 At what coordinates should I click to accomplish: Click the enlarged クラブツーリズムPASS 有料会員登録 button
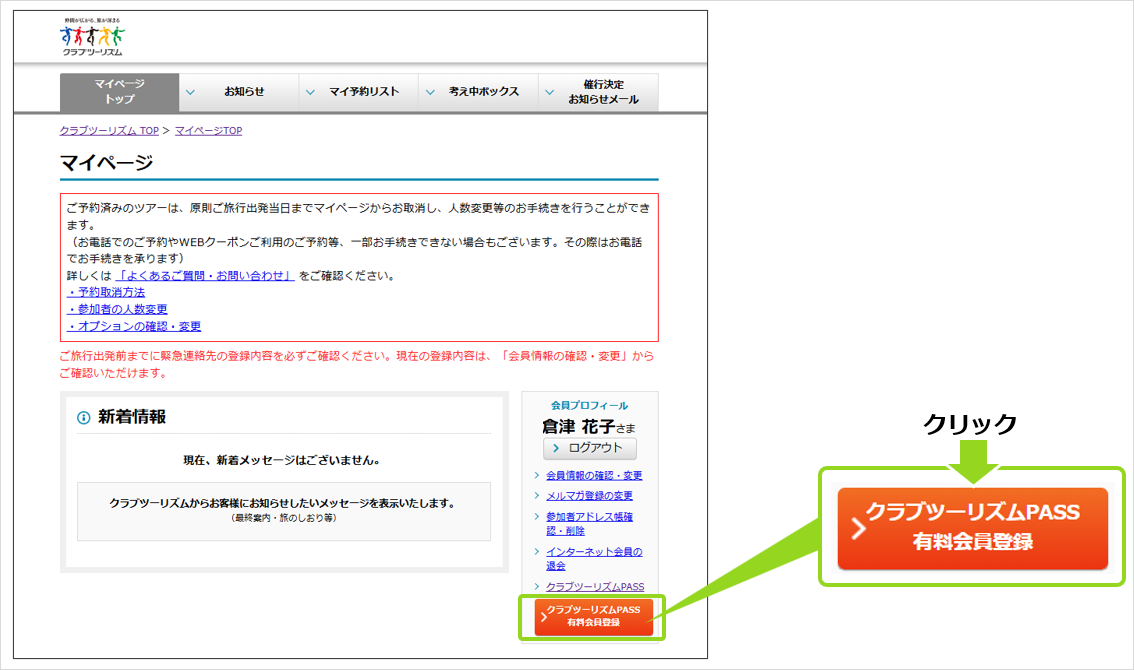[973, 528]
